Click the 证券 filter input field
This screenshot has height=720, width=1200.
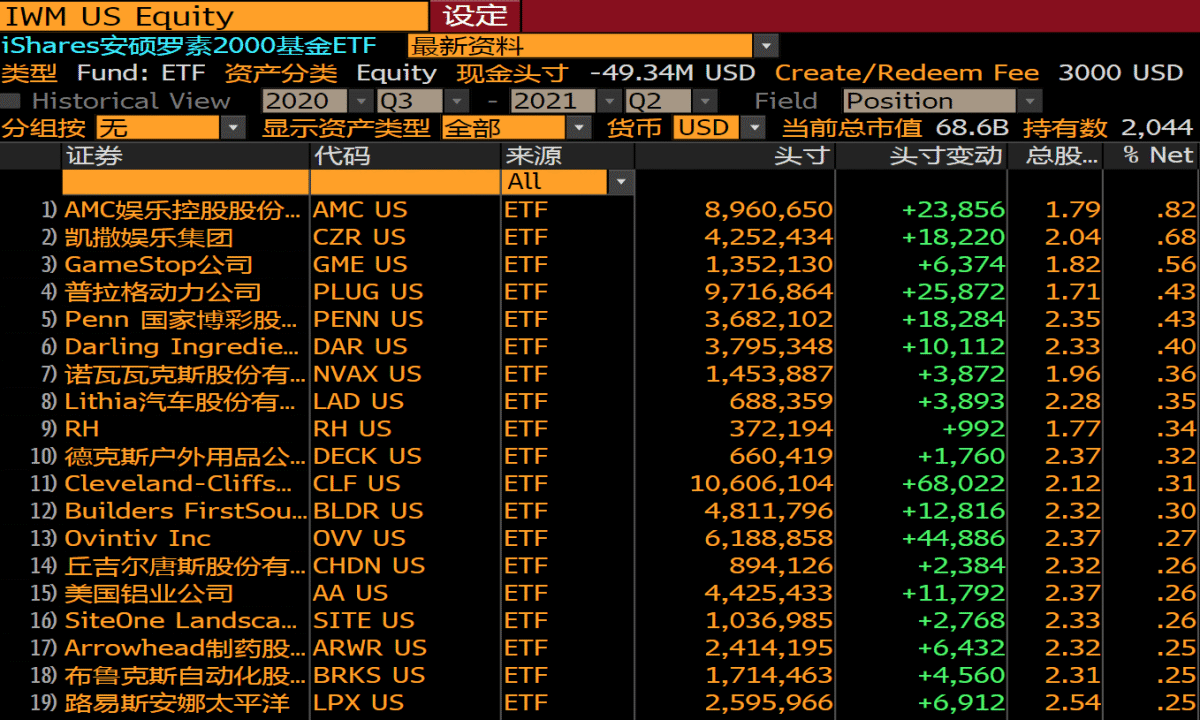pyautogui.click(x=185, y=182)
